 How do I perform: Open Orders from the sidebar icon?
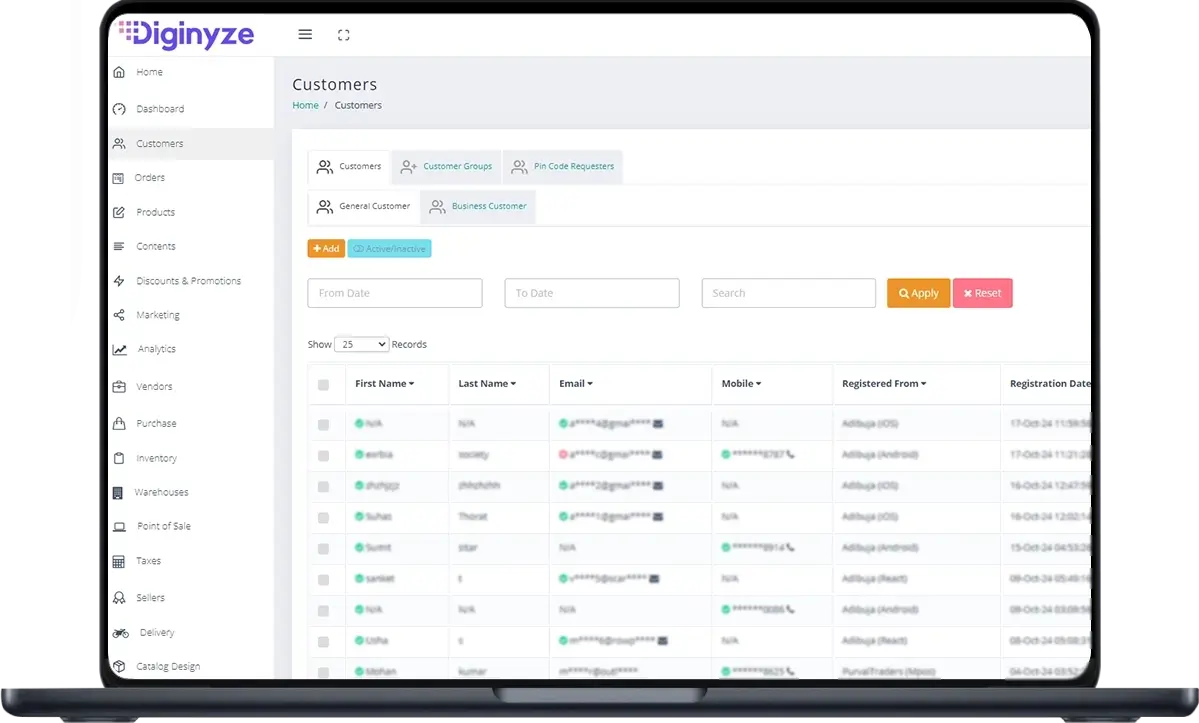[x=118, y=178]
